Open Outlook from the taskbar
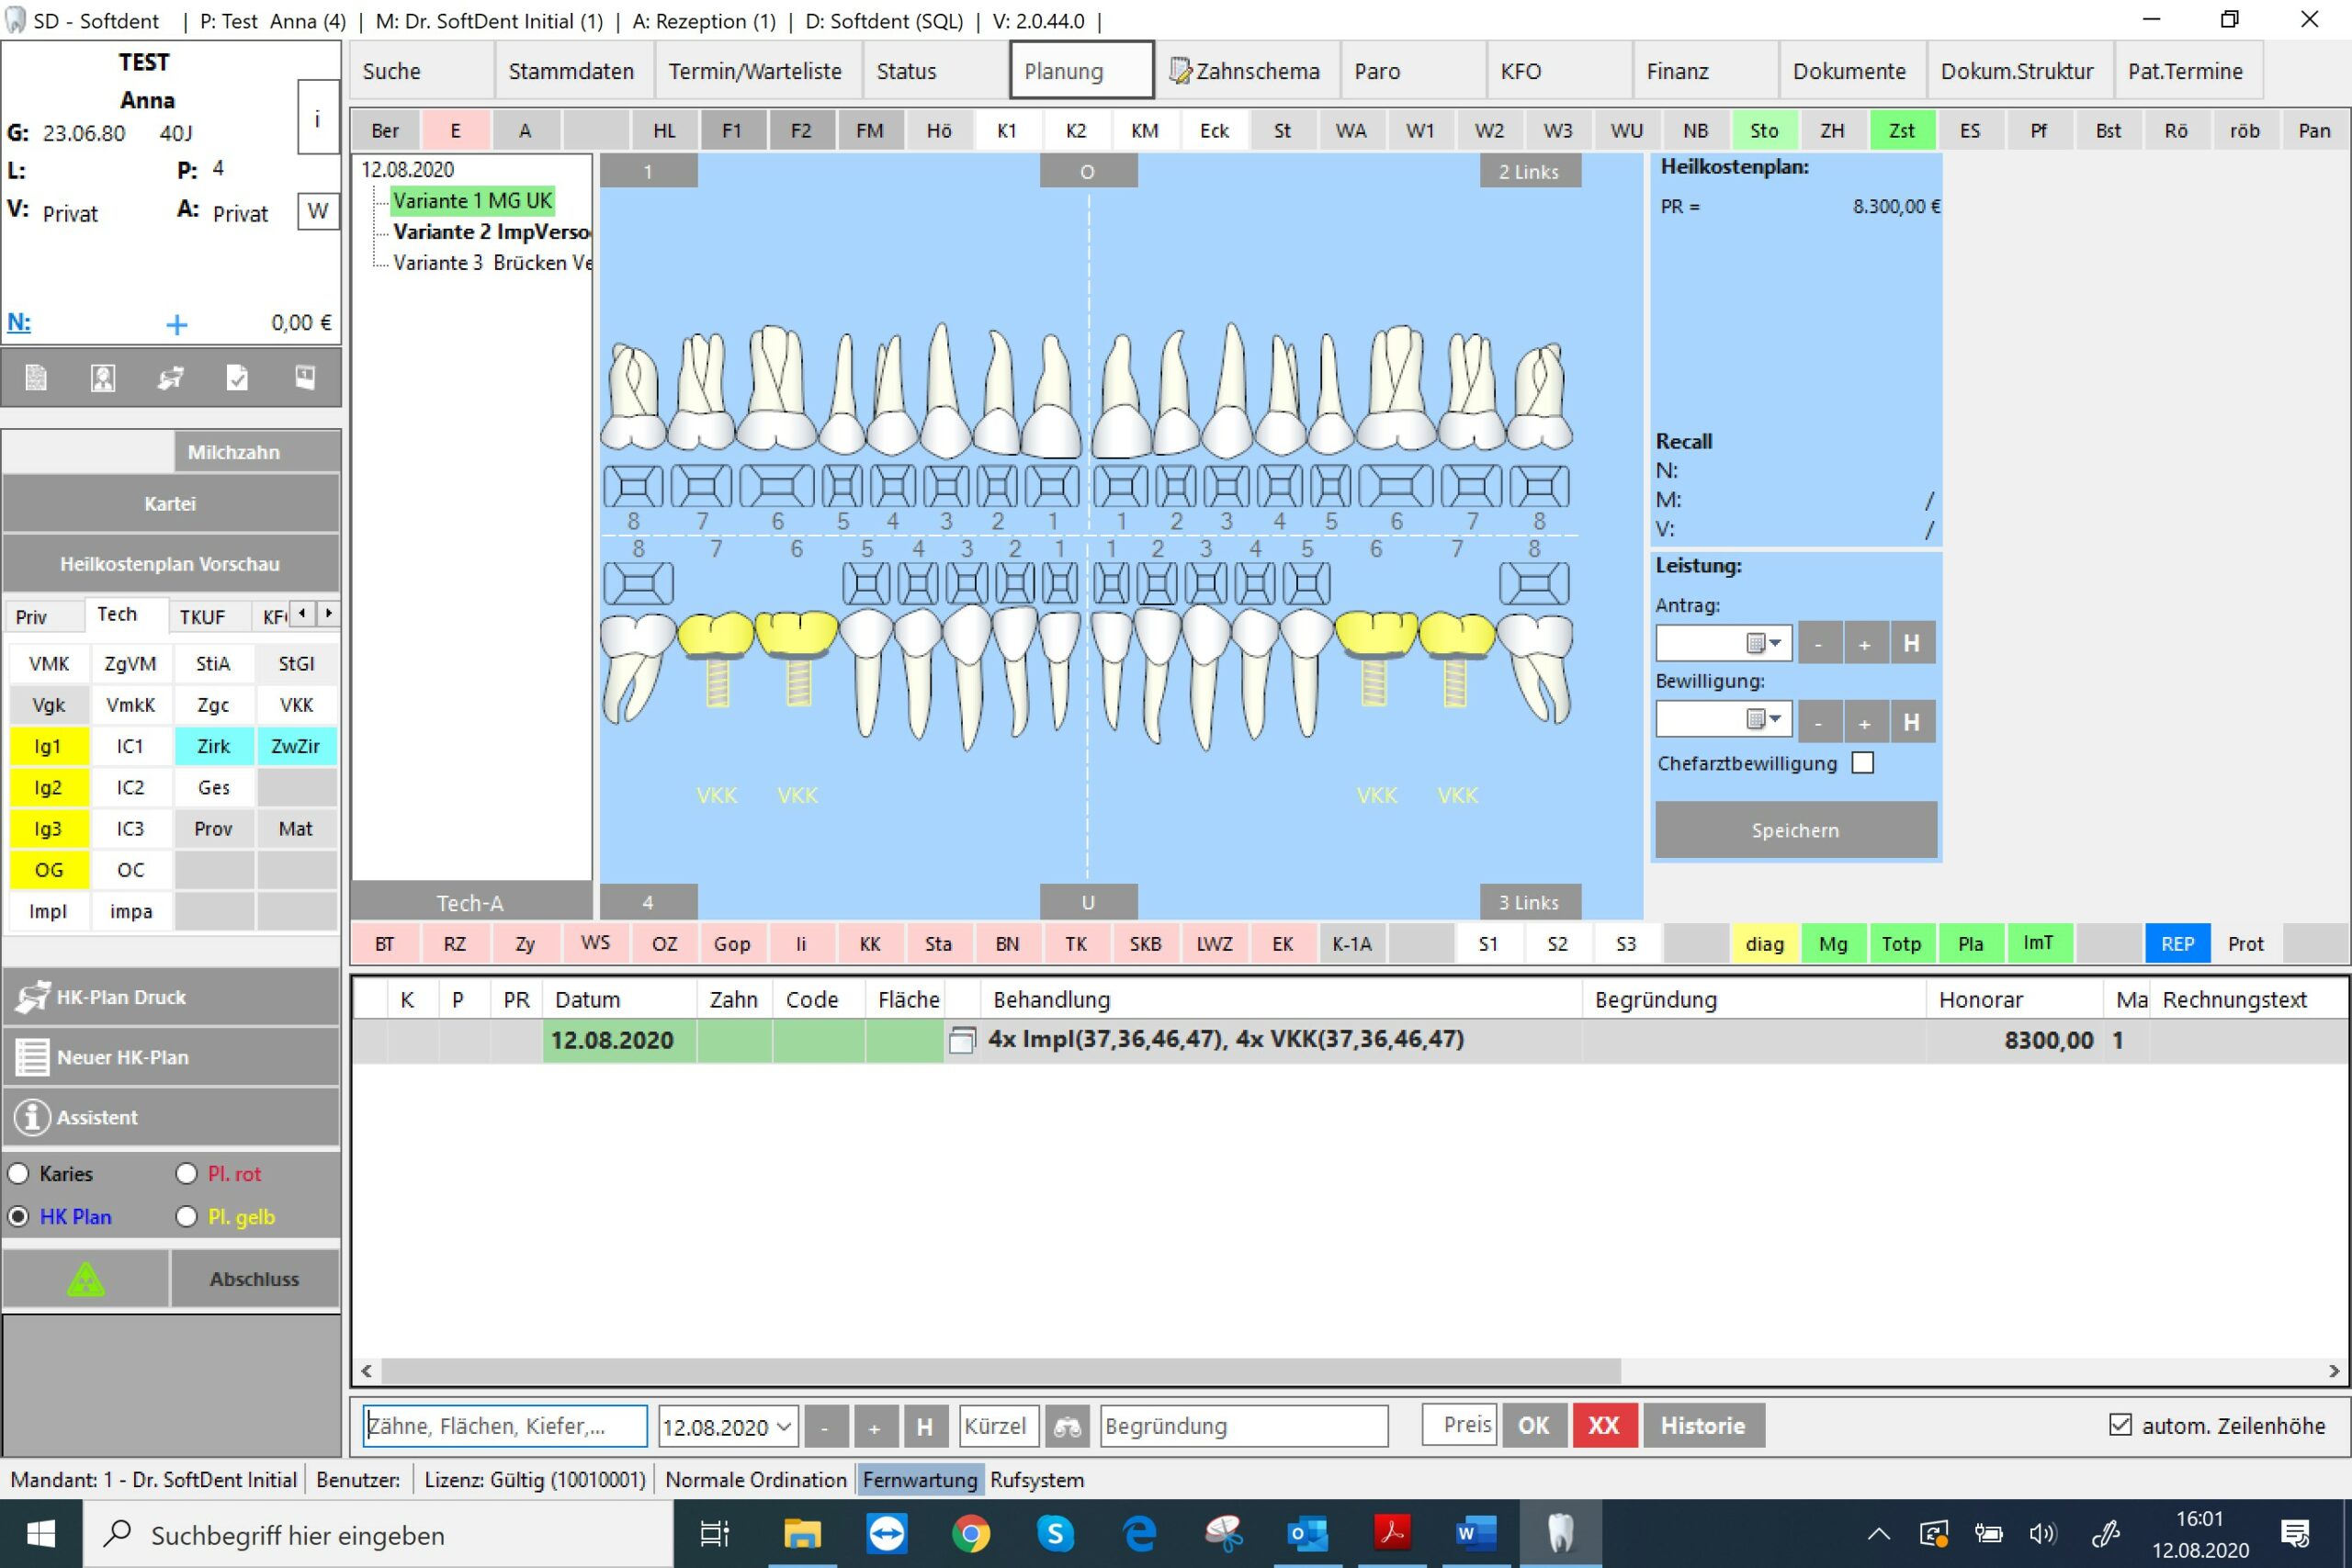2352x1568 pixels. tap(1308, 1533)
